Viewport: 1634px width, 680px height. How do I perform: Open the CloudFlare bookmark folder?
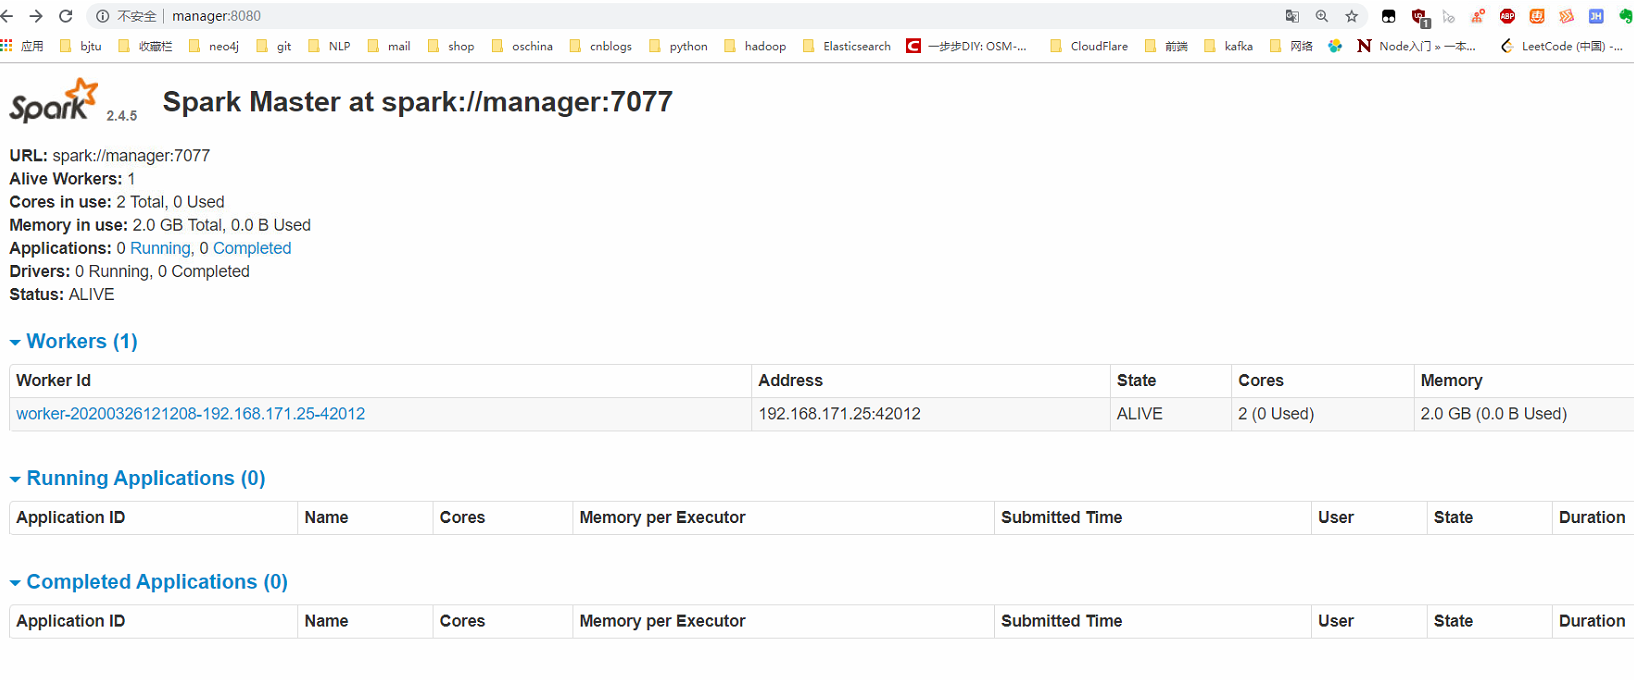(1089, 46)
